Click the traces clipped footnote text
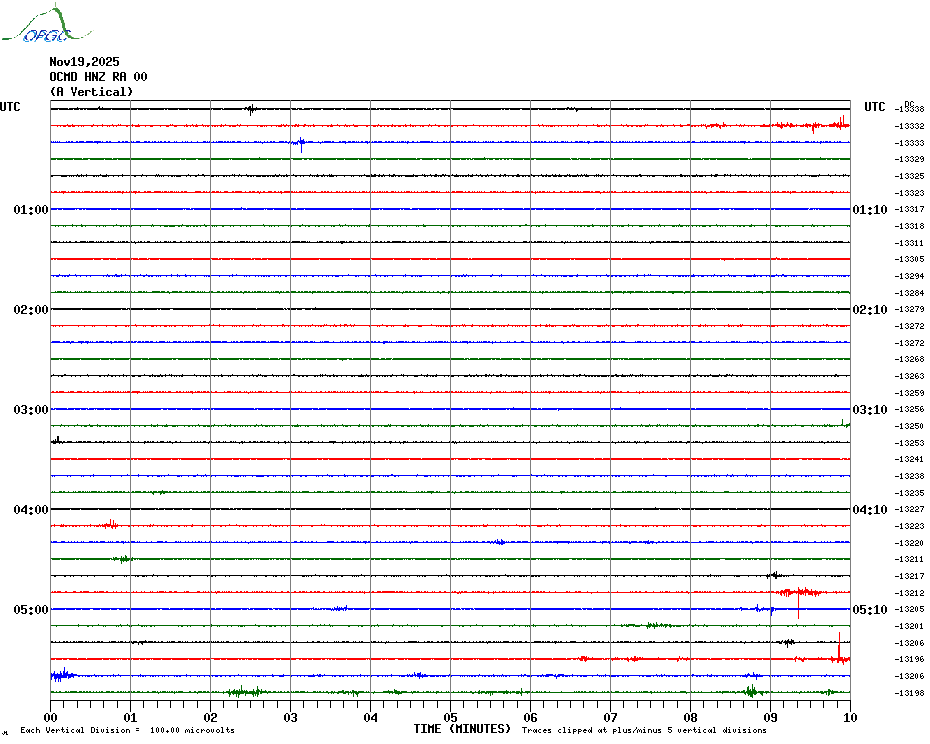This screenshot has width=930, height=744. 644,731
